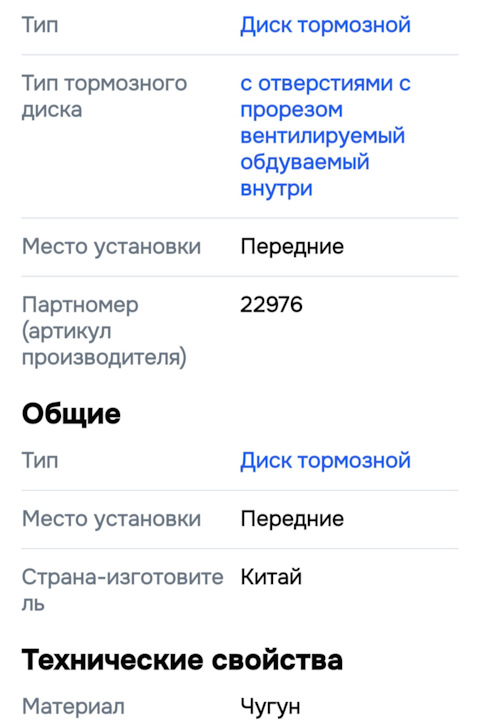Click the material value 'Чугун'
This screenshot has width=480, height=720.
point(270,707)
